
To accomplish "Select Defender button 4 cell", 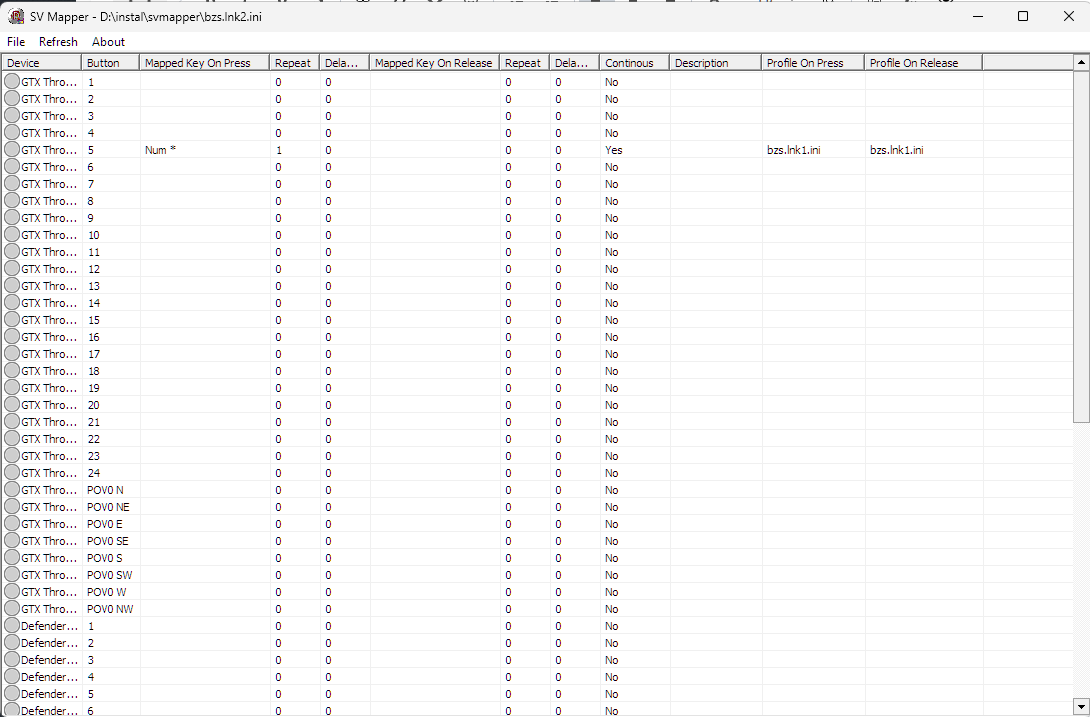I will tap(90, 677).
